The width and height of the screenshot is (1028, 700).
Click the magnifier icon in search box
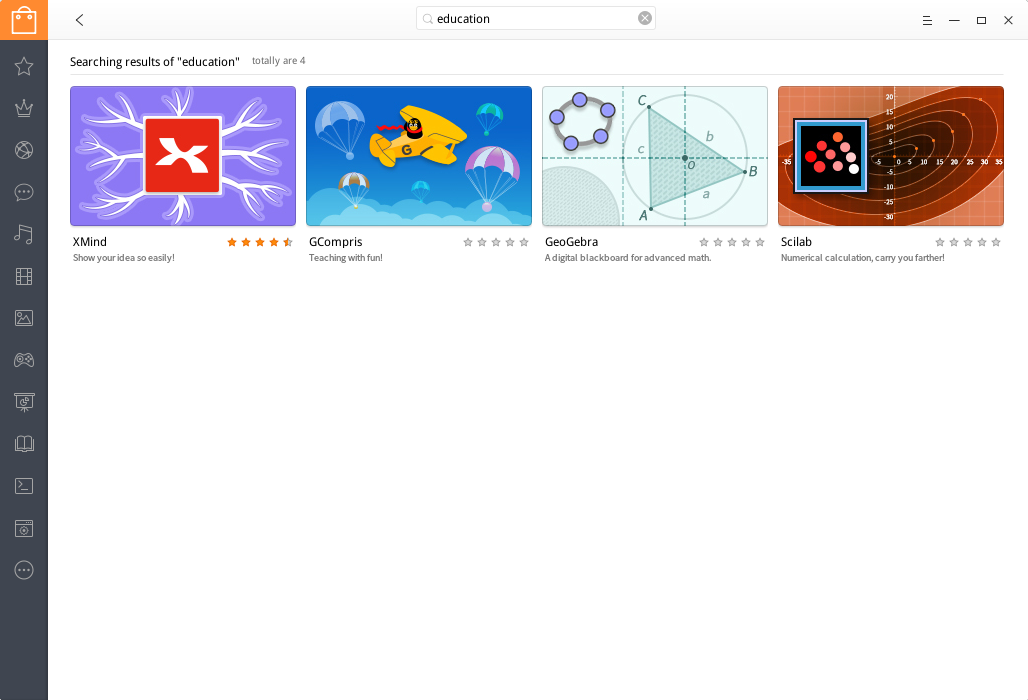427,19
